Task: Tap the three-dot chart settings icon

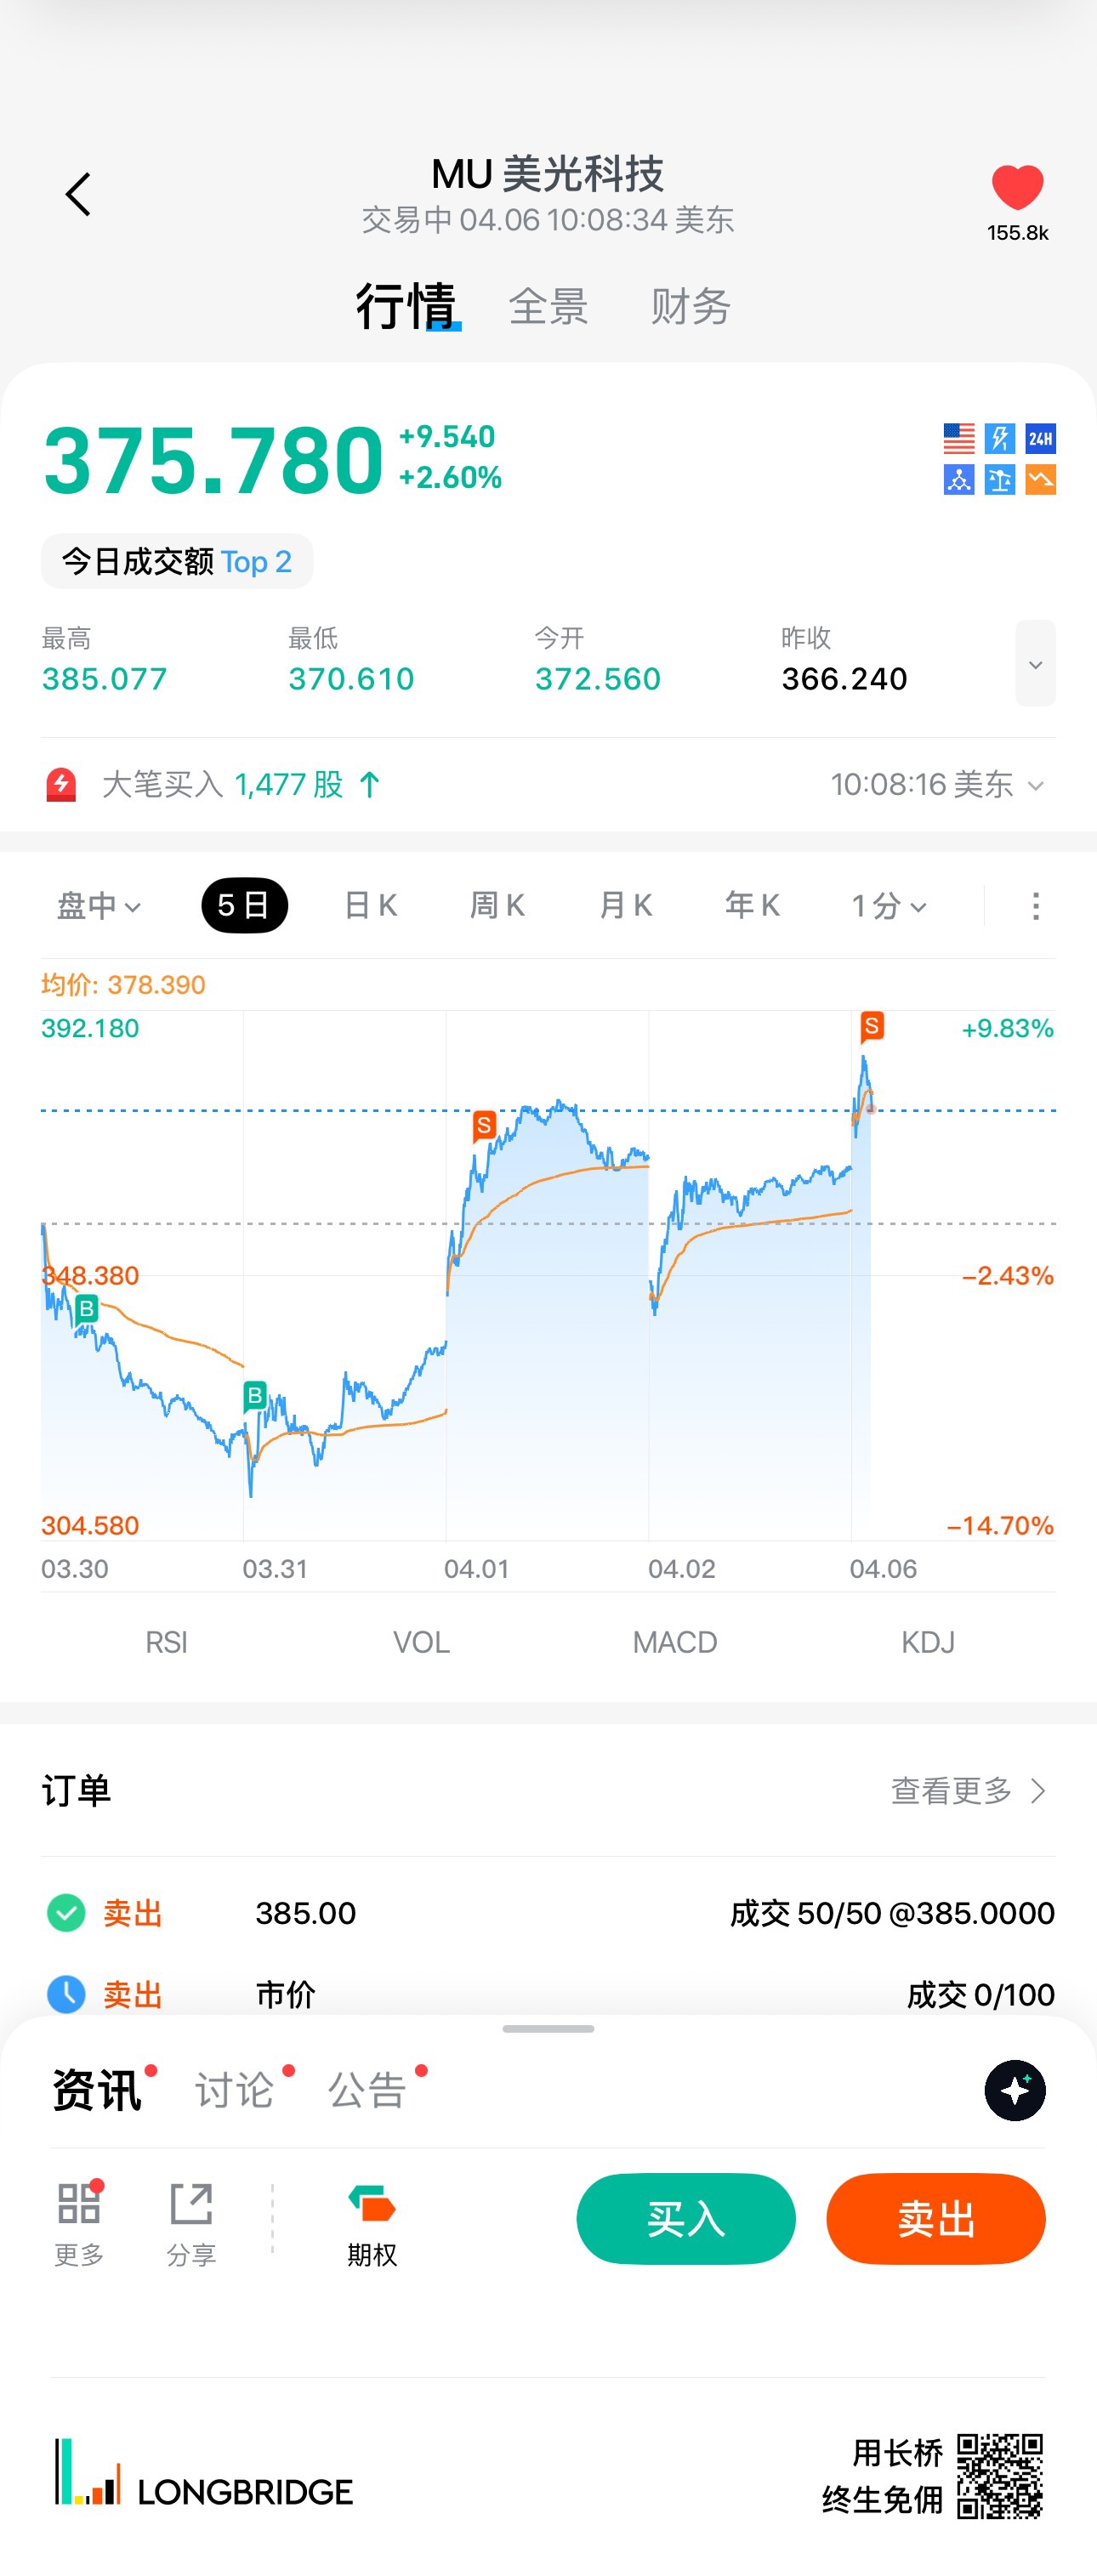Action: 1035,906
